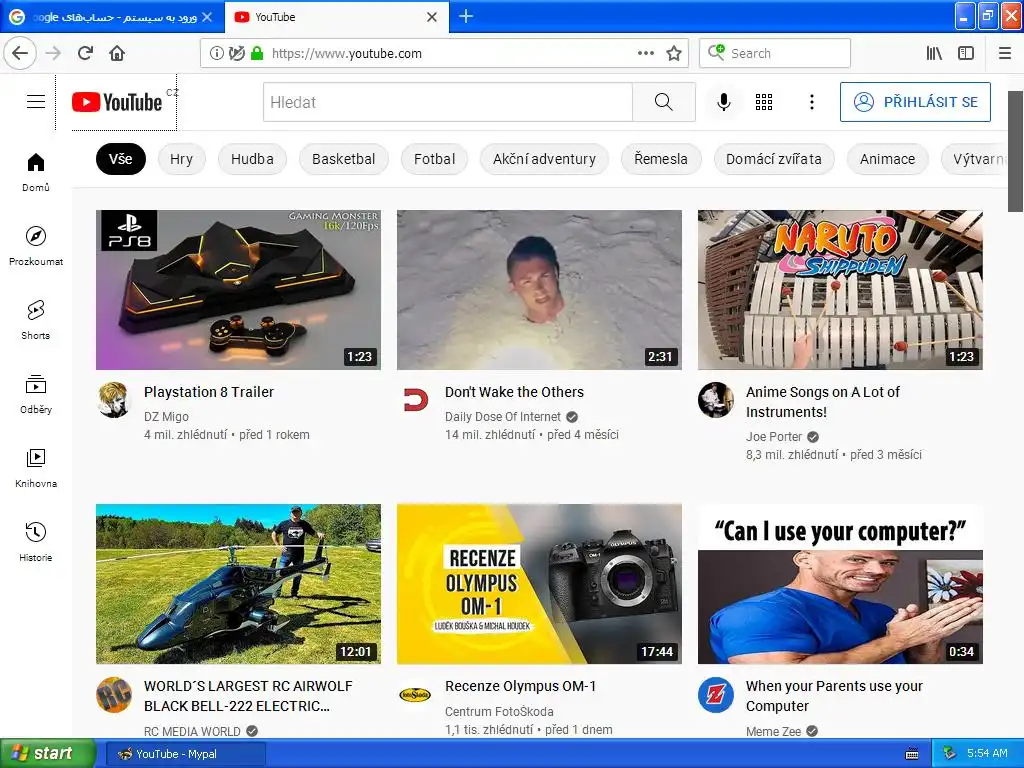Viewport: 1024px width, 768px height.
Task: Click the PS8 video thumbnail
Action: (238, 289)
